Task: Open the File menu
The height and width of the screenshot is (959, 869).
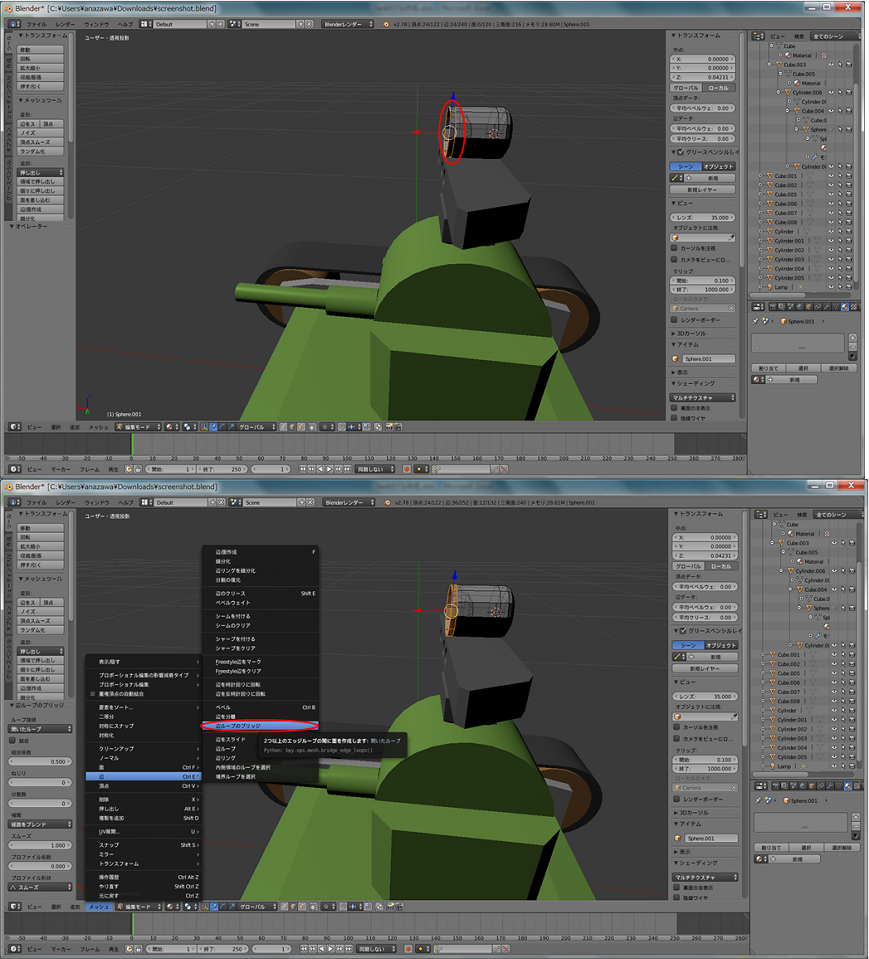Action: [x=34, y=24]
